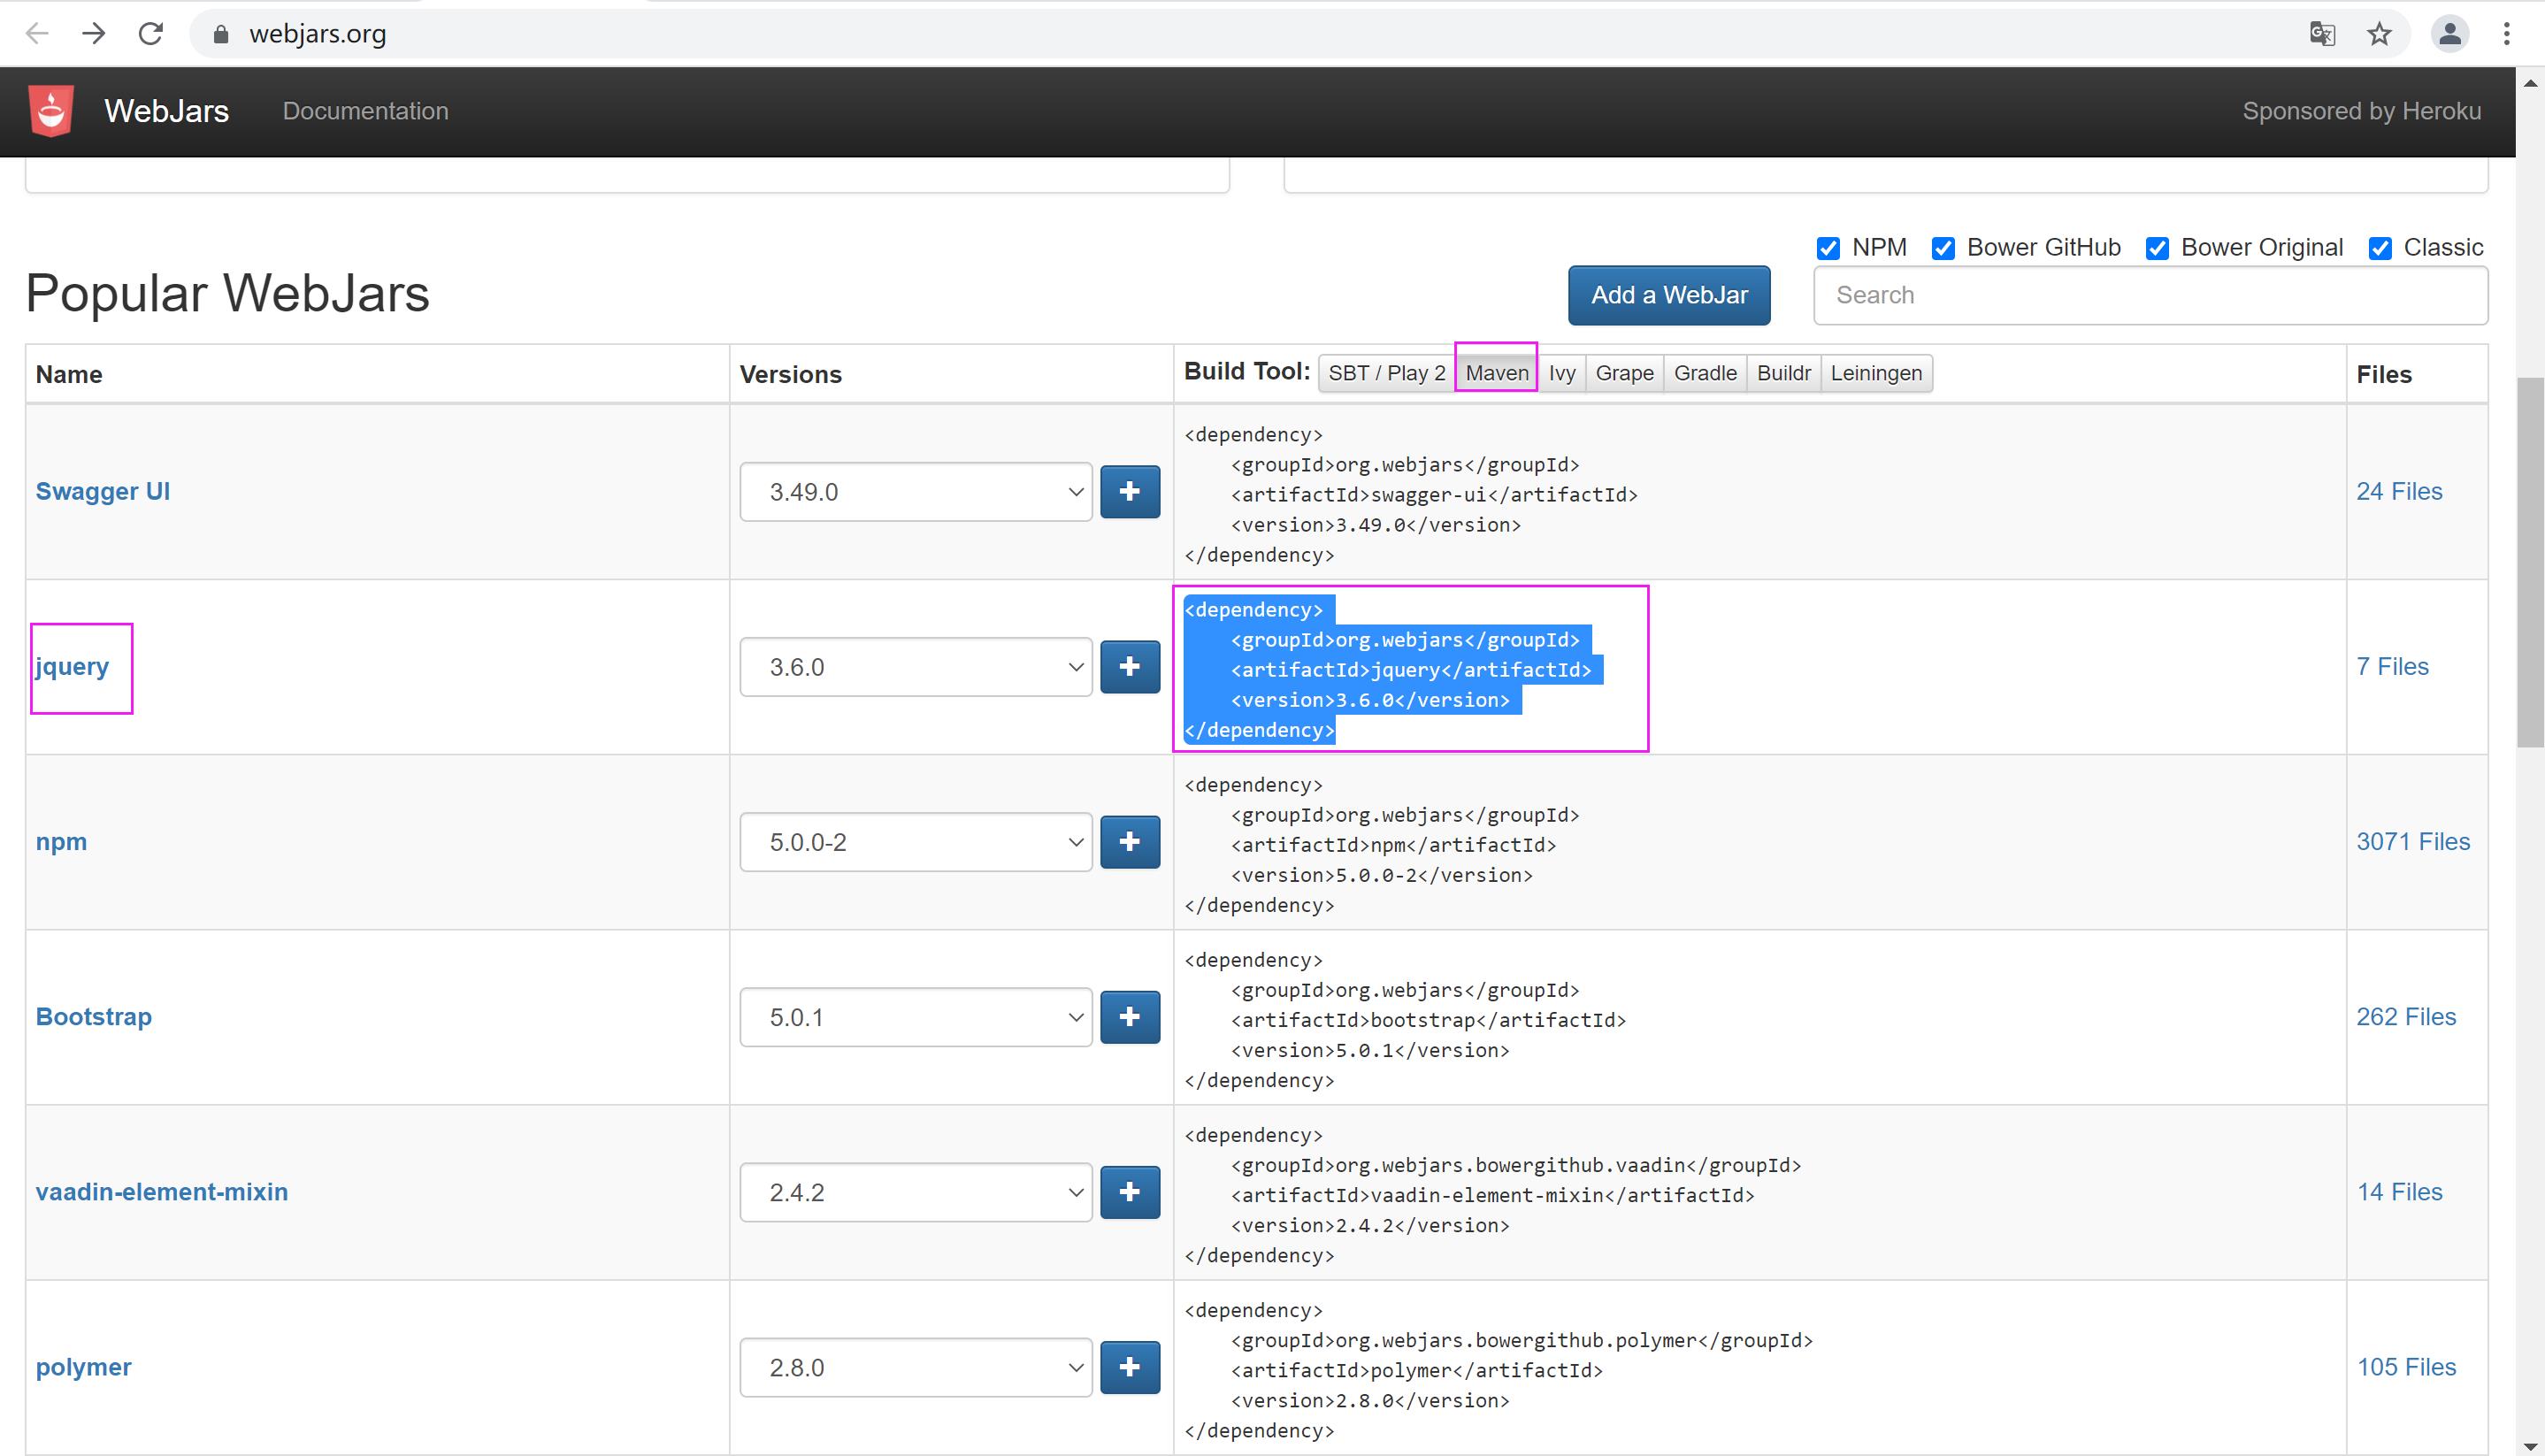Click the swagger-ui artifactId code line
Viewport: 2545px width, 1456px height.
coord(1434,495)
